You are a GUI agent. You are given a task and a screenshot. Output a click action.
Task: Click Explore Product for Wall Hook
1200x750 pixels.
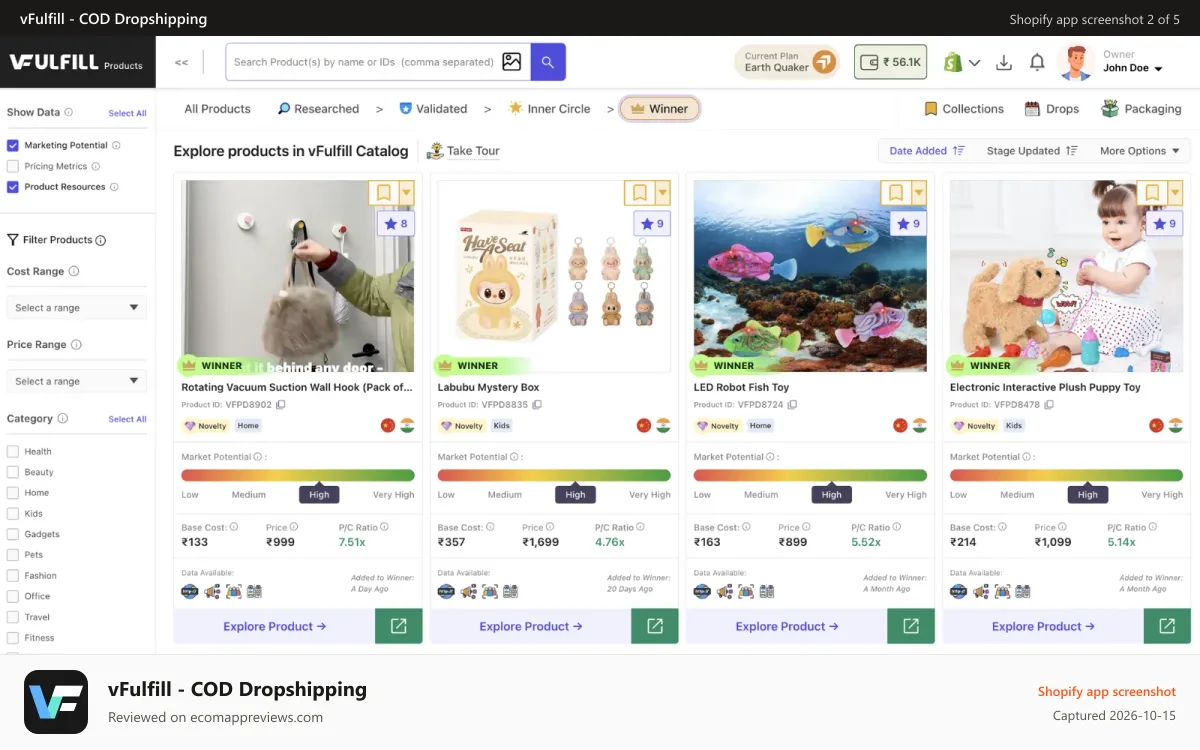[275, 626]
